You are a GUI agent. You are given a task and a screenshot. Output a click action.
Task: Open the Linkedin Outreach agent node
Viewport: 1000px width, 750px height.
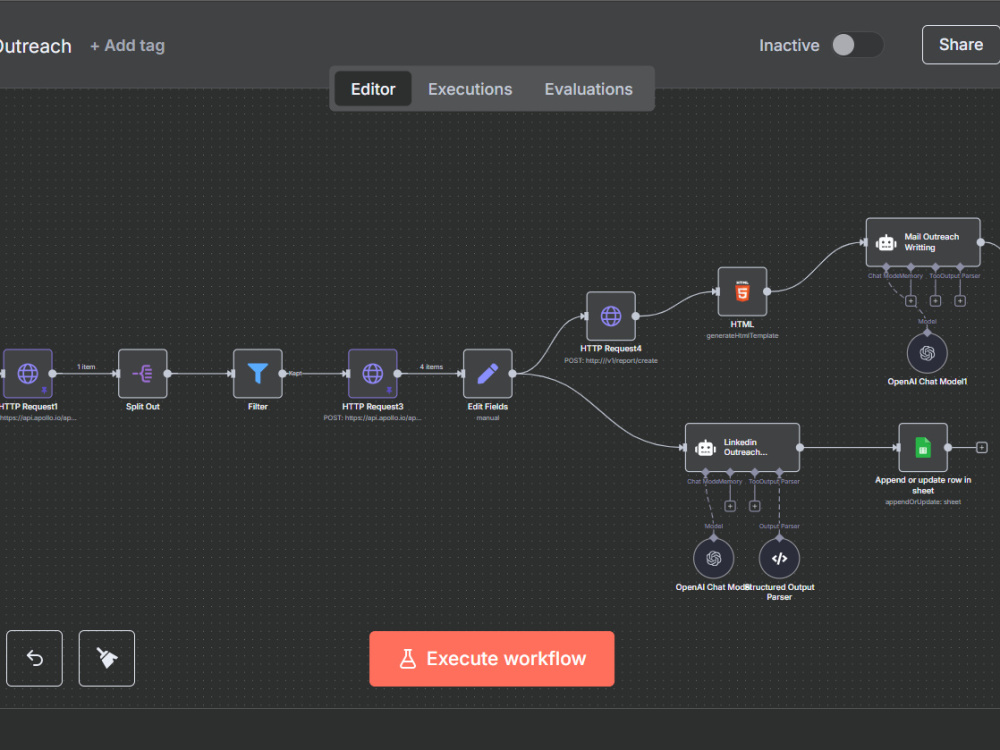pyautogui.click(x=742, y=448)
